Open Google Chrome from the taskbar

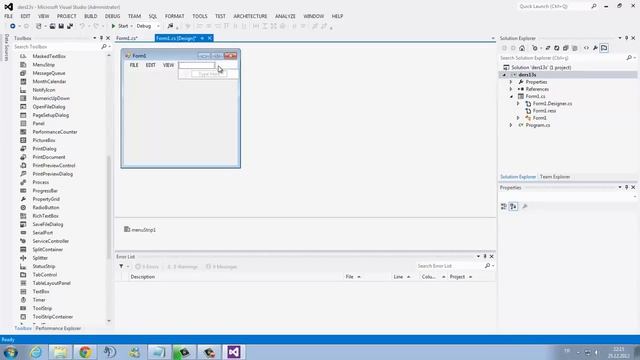85,352
